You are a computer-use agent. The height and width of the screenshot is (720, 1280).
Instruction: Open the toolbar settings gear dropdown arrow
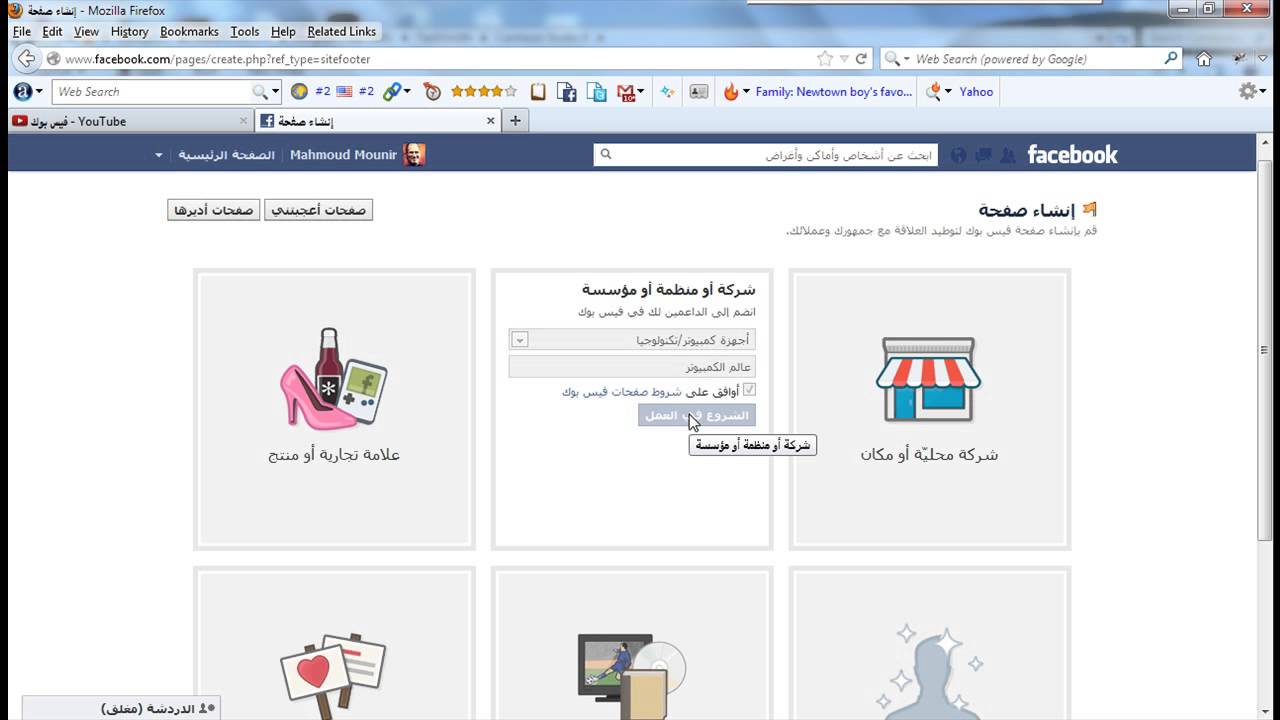pos(1262,91)
